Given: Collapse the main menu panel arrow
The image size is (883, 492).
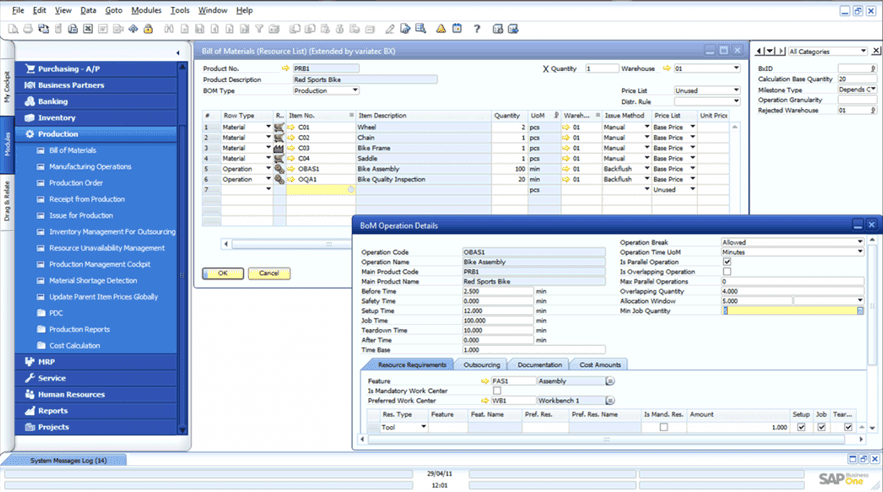Looking at the screenshot, I should [x=178, y=53].
